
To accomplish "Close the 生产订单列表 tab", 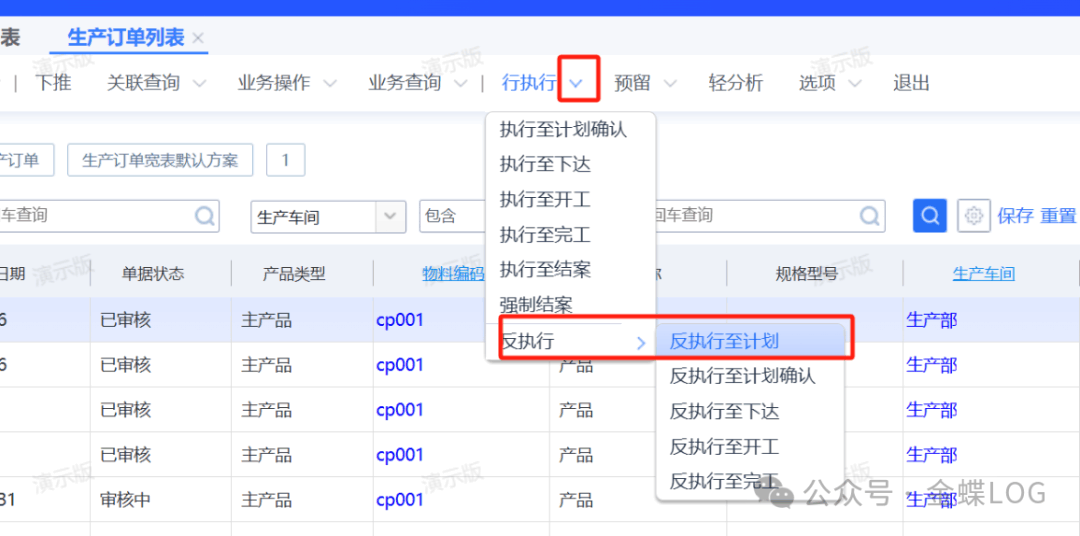I will tap(198, 38).
